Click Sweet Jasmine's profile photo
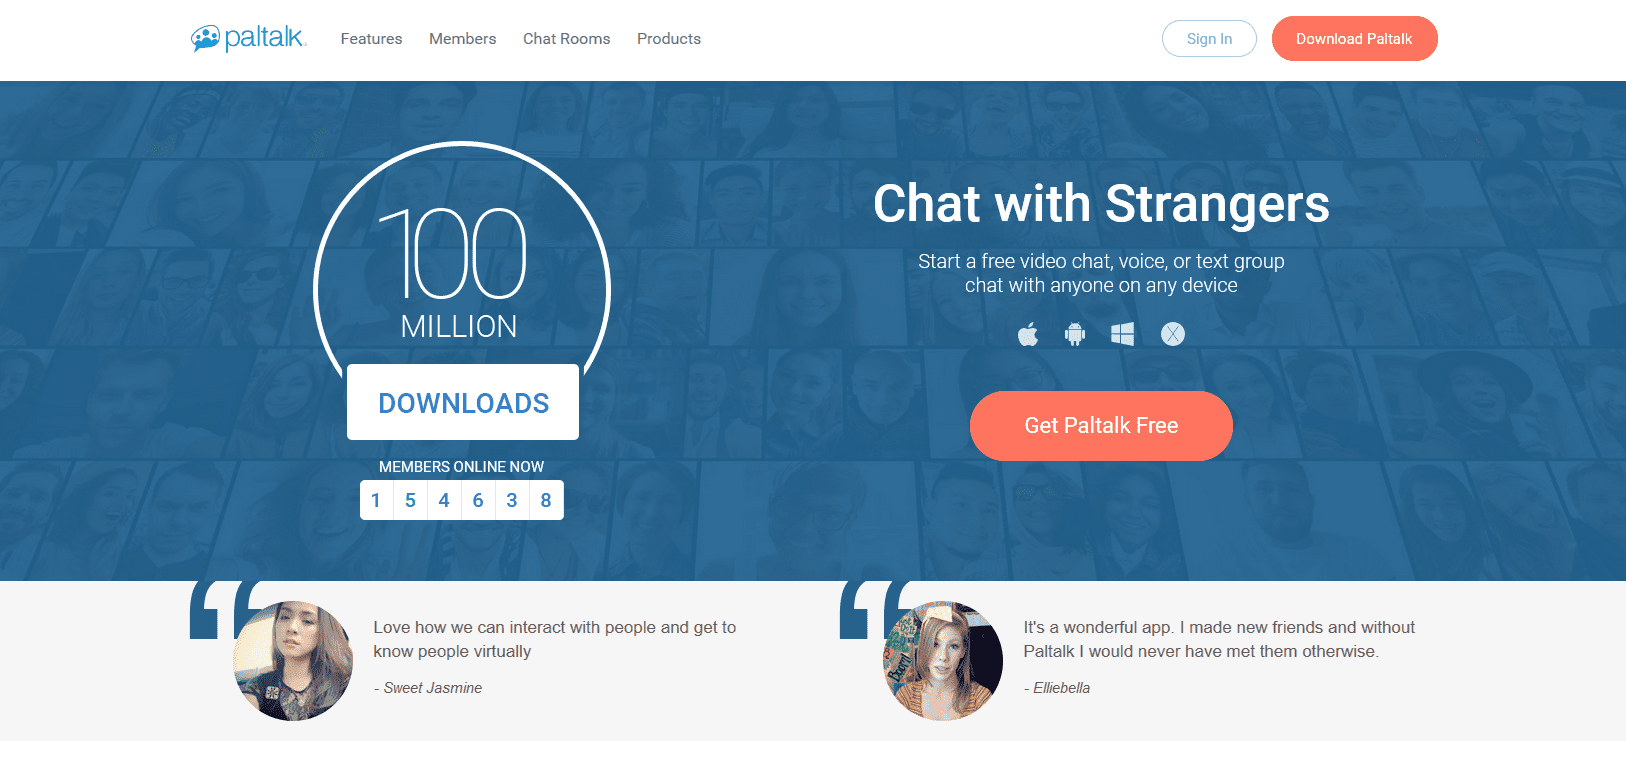Viewport: 1626px width, 769px height. (x=293, y=661)
